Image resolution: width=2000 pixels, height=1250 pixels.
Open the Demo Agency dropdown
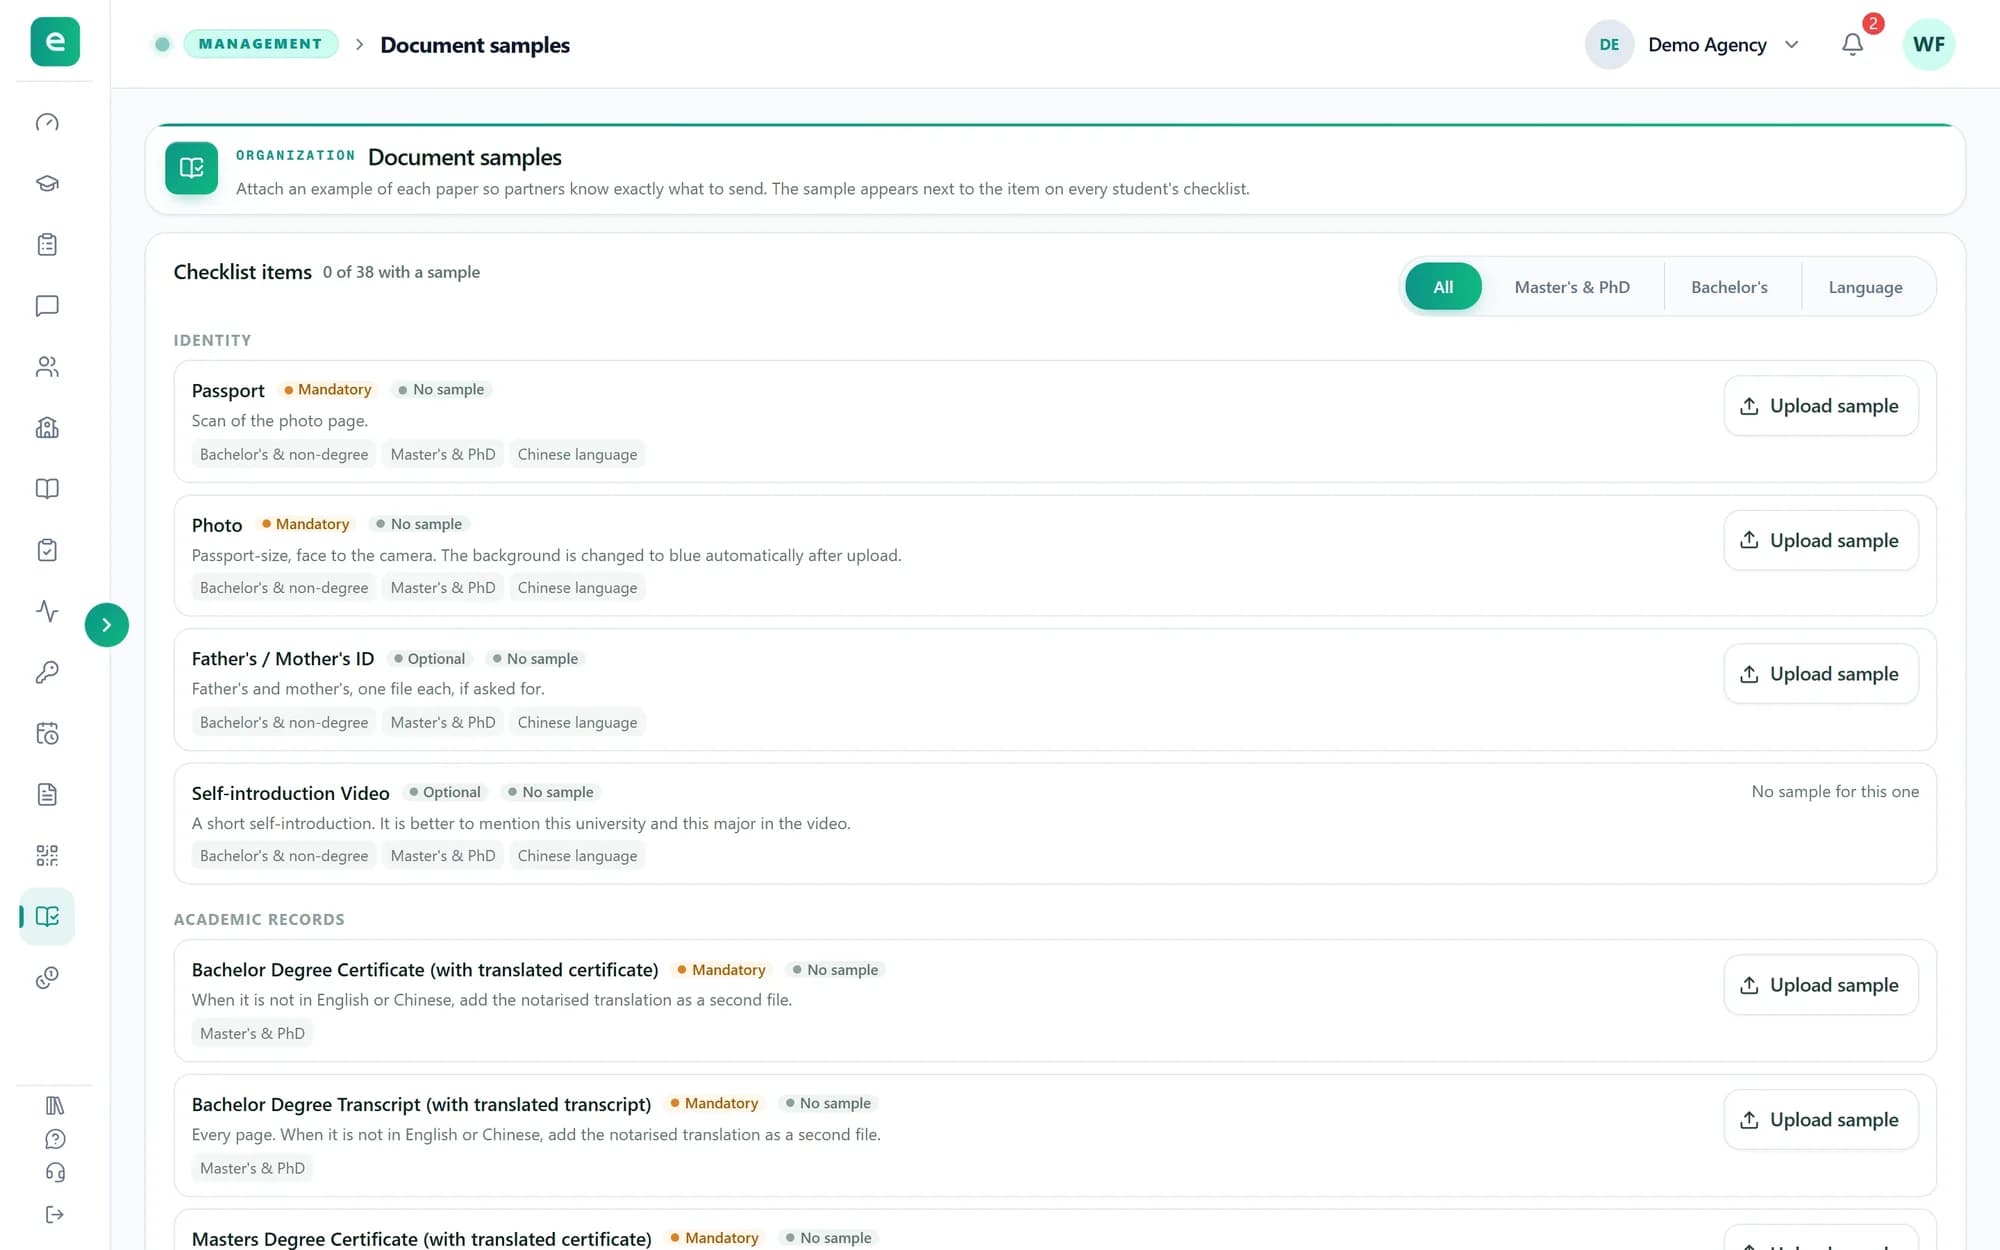1694,44
